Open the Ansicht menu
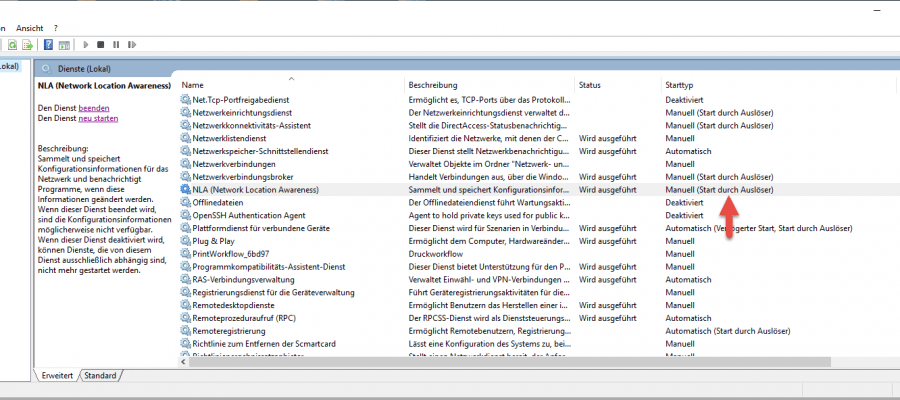The height and width of the screenshot is (400, 900). coord(29,27)
